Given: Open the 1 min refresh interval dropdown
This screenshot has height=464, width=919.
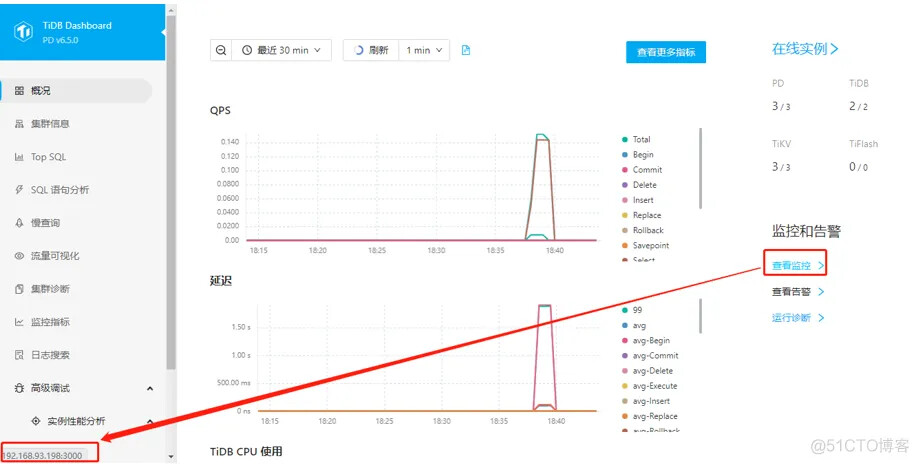Looking at the screenshot, I should tap(424, 50).
